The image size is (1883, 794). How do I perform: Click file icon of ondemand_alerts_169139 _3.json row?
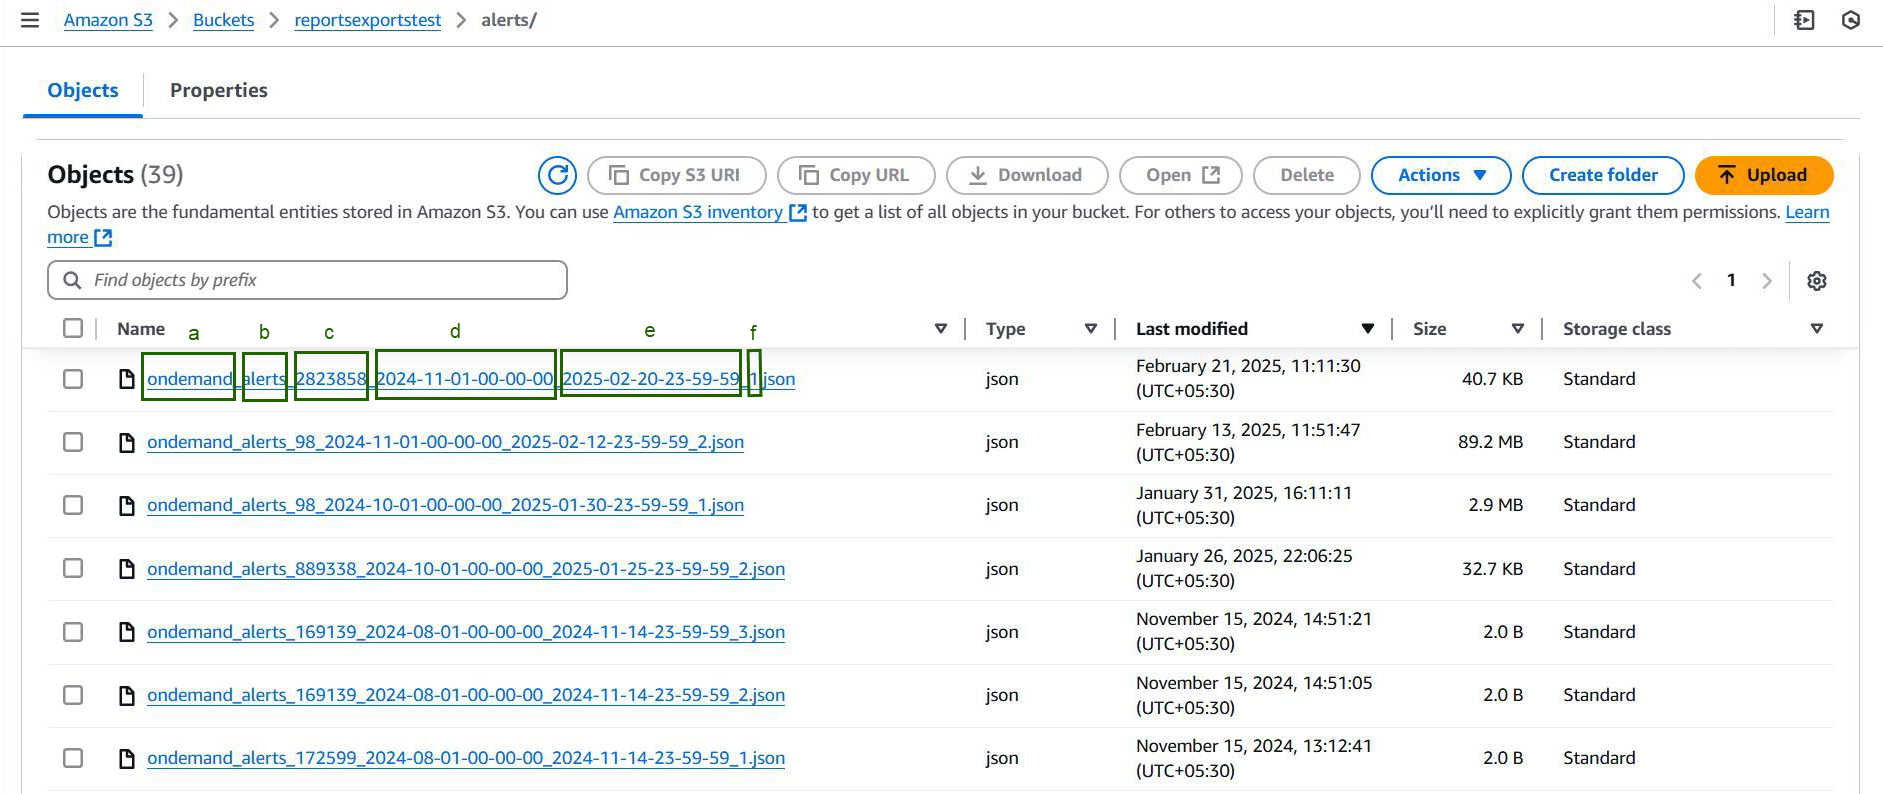point(127,632)
